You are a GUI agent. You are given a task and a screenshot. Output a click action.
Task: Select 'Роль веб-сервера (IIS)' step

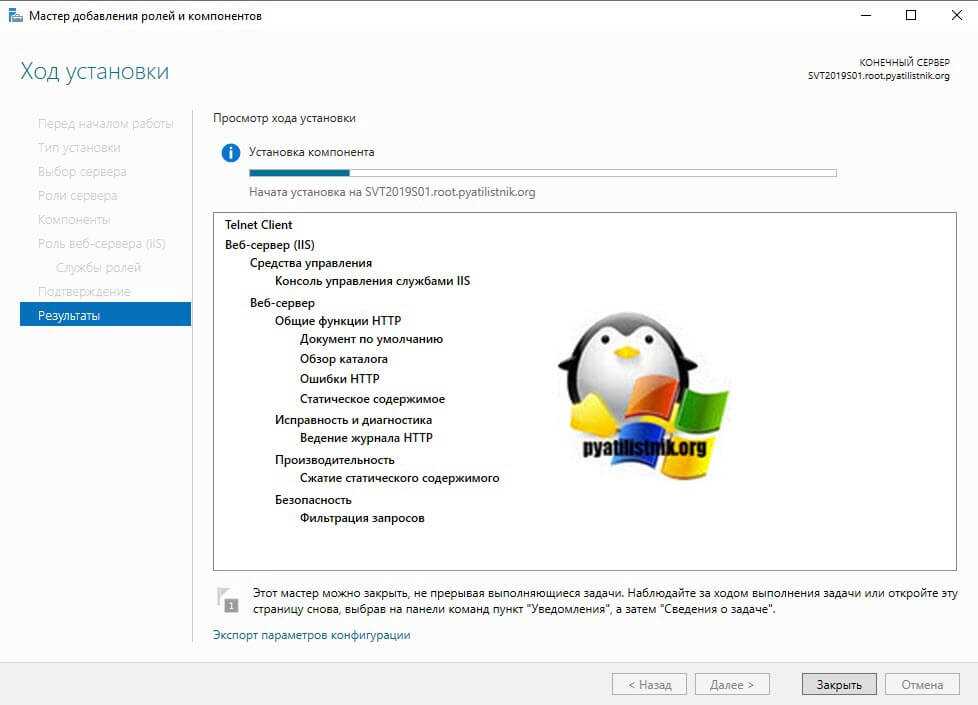click(x=102, y=243)
